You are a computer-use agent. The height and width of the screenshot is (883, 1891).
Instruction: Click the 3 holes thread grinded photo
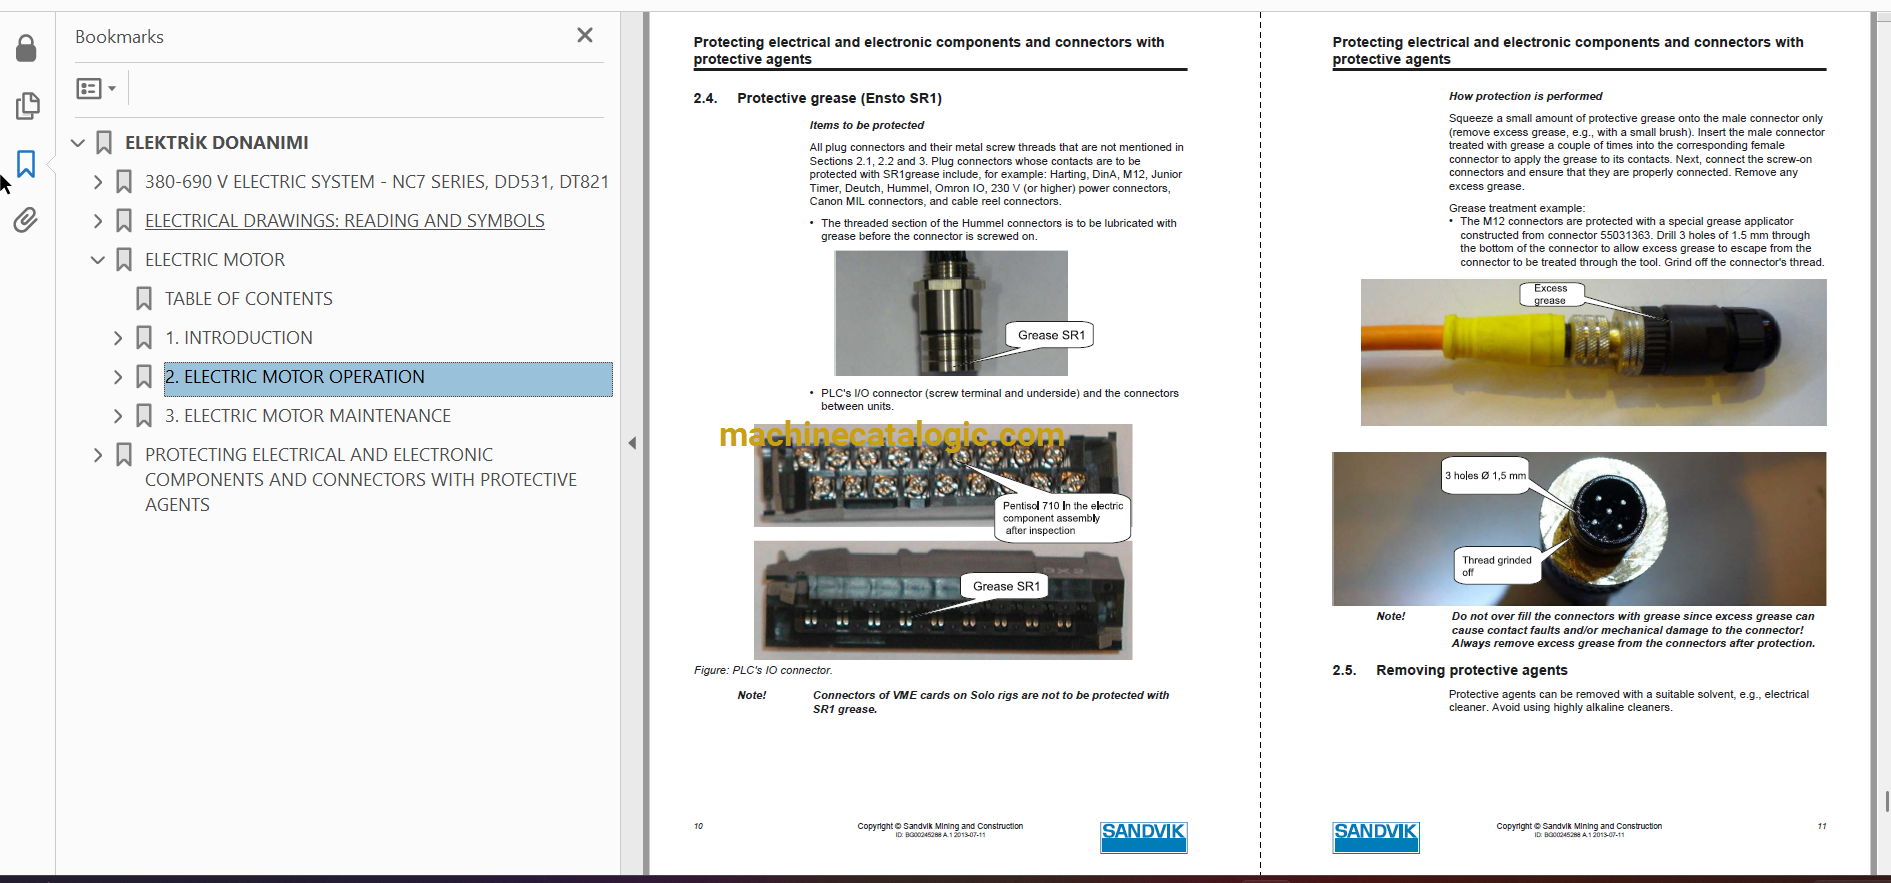[x=1579, y=528]
